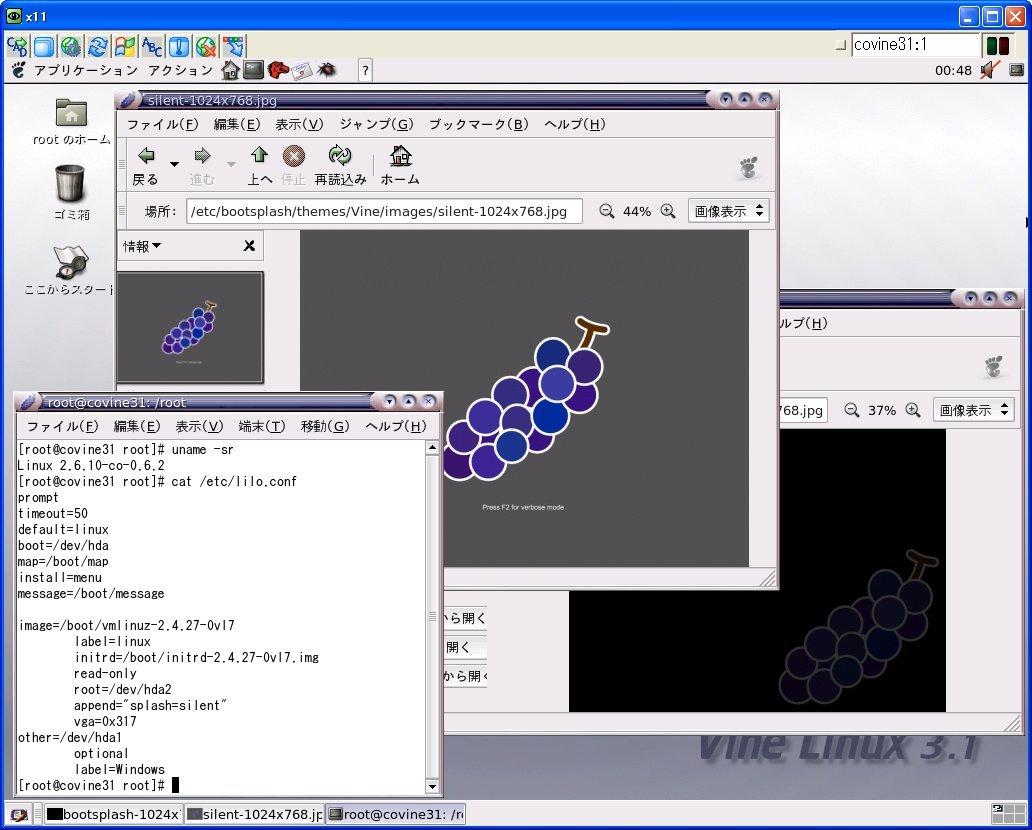Select the grape thumbnail in side pane

[190, 327]
